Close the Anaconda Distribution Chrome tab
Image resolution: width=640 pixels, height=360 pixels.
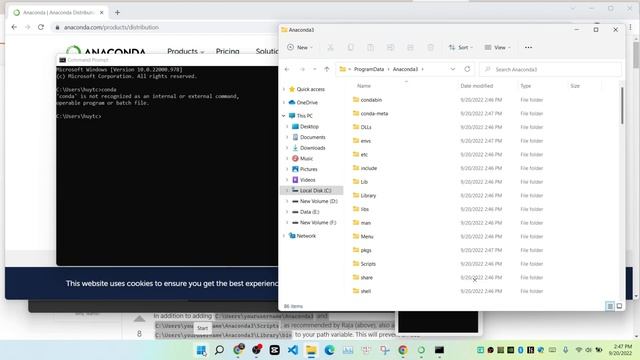(x=102, y=13)
